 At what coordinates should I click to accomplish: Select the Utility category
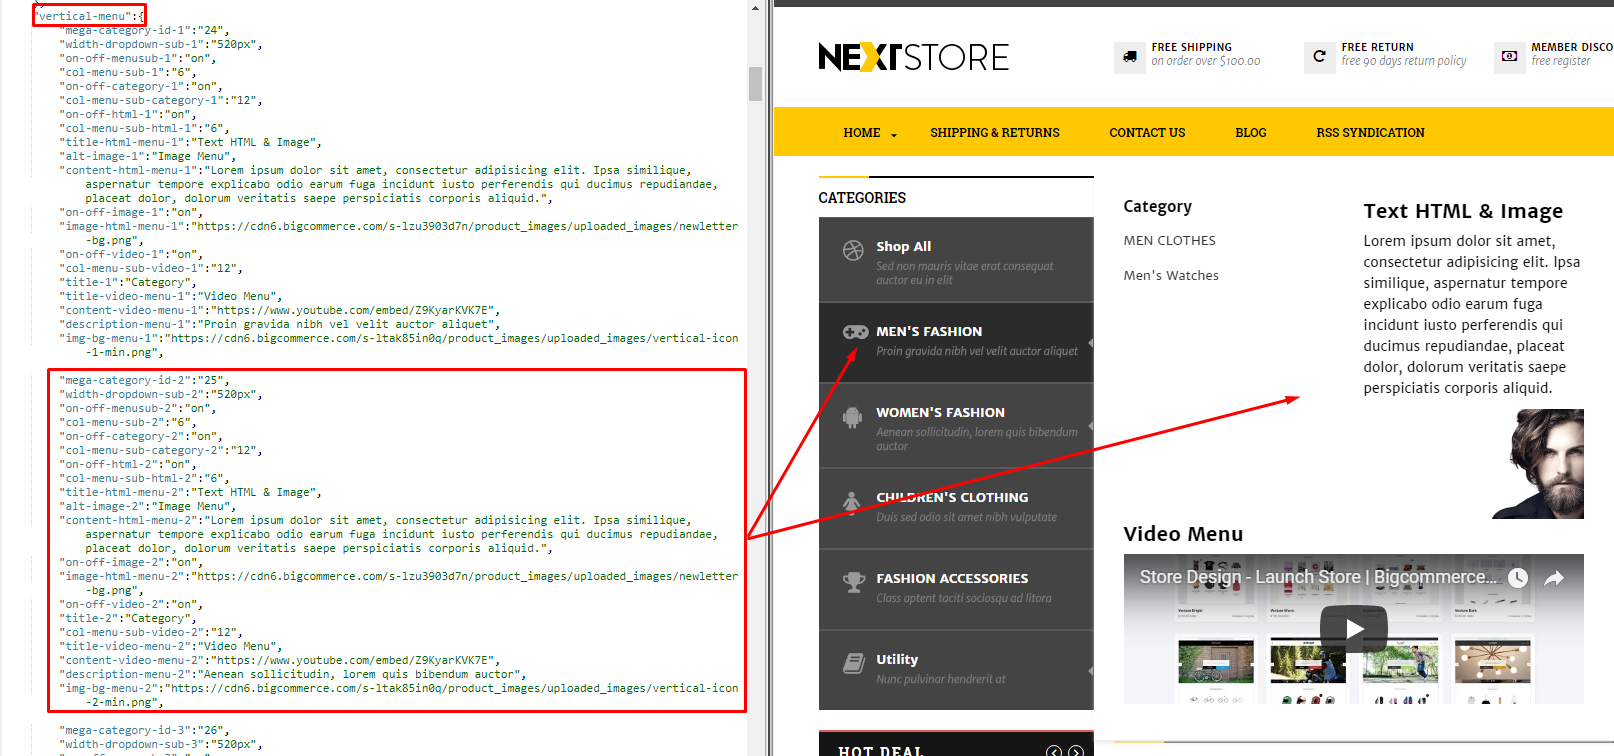pyautogui.click(x=956, y=670)
